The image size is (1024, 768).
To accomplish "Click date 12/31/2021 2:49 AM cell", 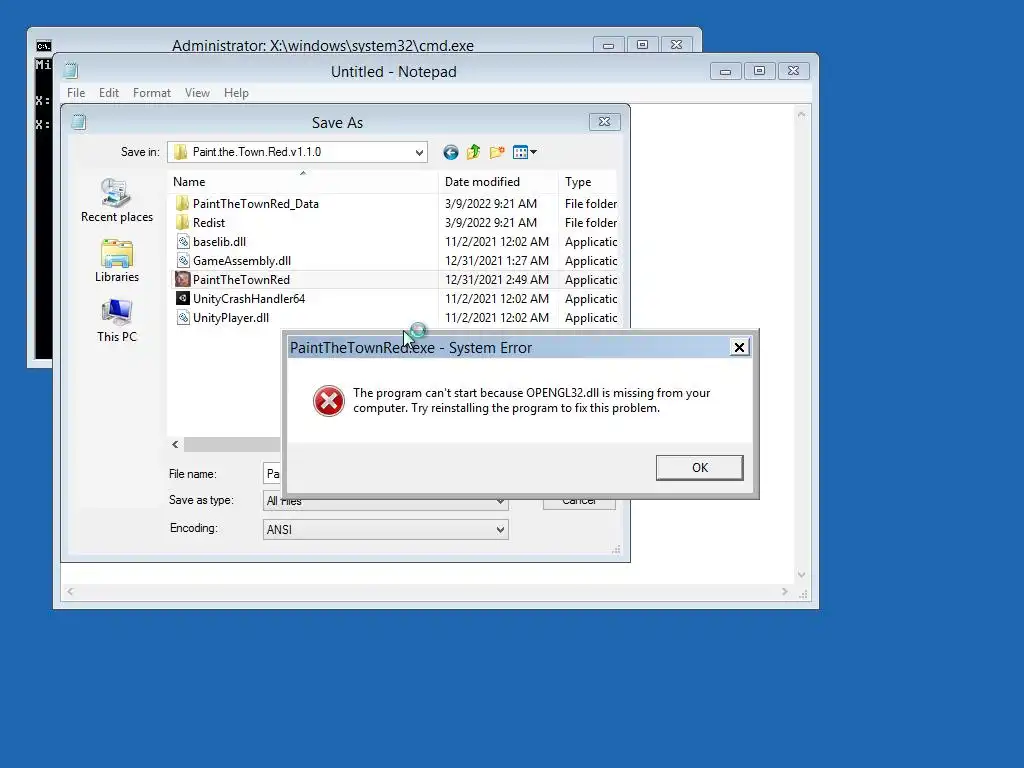I will 496,280.
